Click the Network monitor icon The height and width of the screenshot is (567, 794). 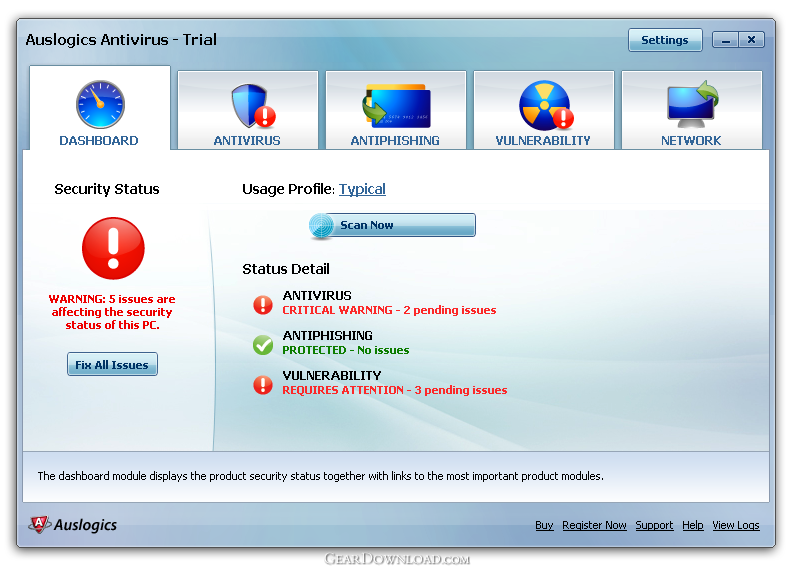pyautogui.click(x=692, y=104)
